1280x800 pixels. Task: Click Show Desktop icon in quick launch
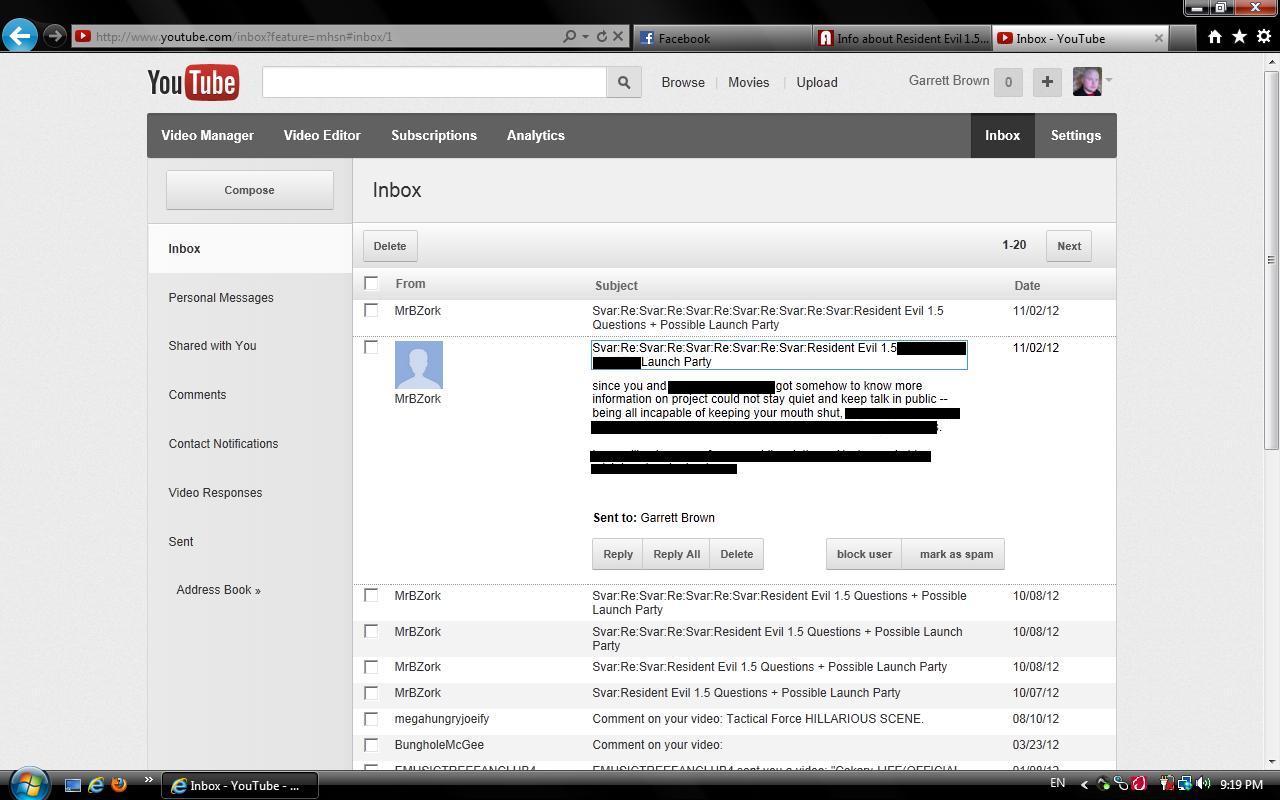pos(72,785)
